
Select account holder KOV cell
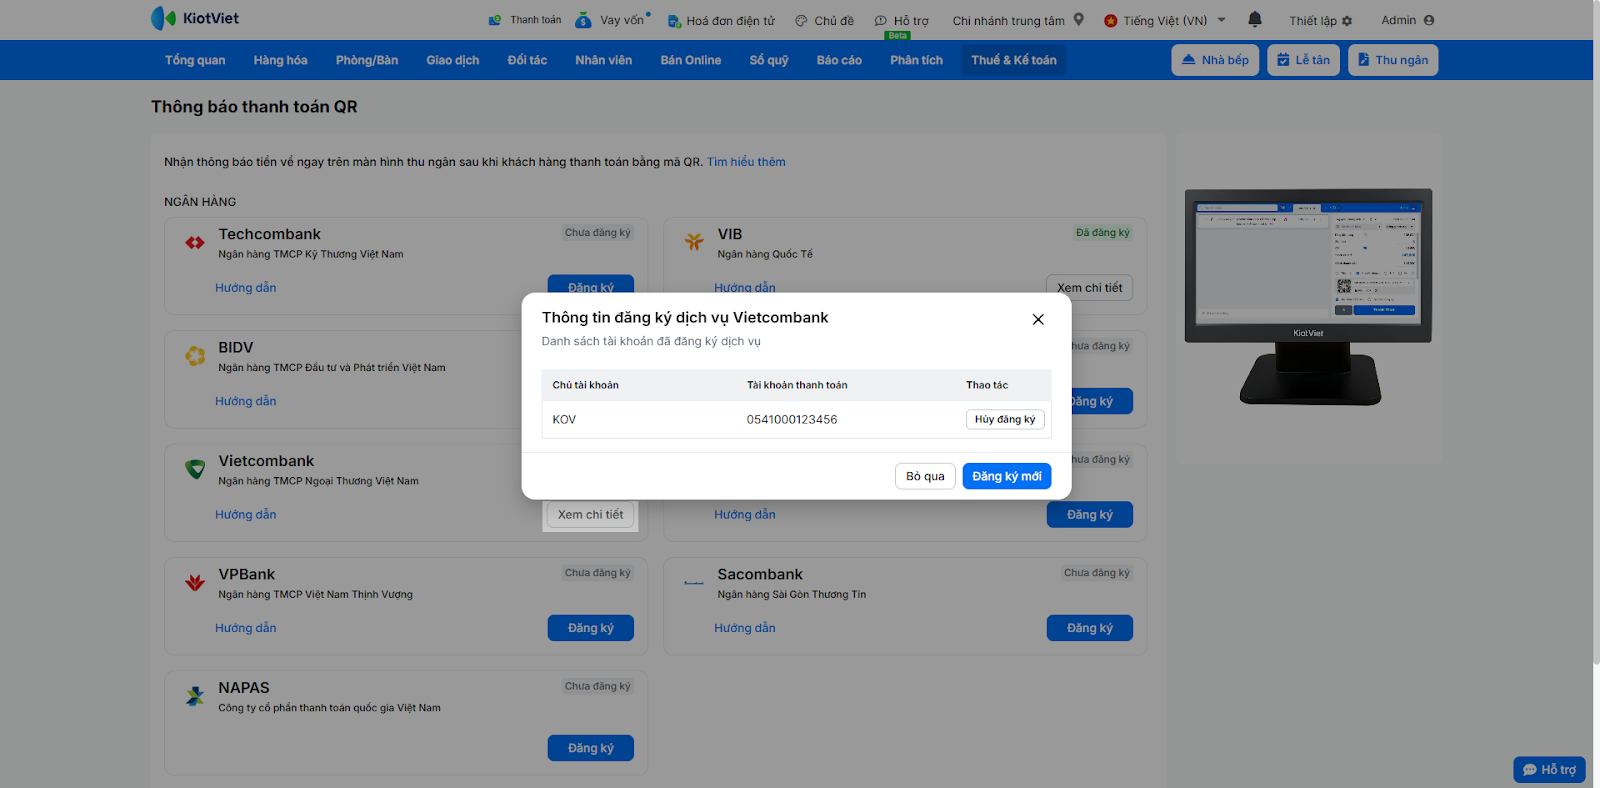point(564,420)
